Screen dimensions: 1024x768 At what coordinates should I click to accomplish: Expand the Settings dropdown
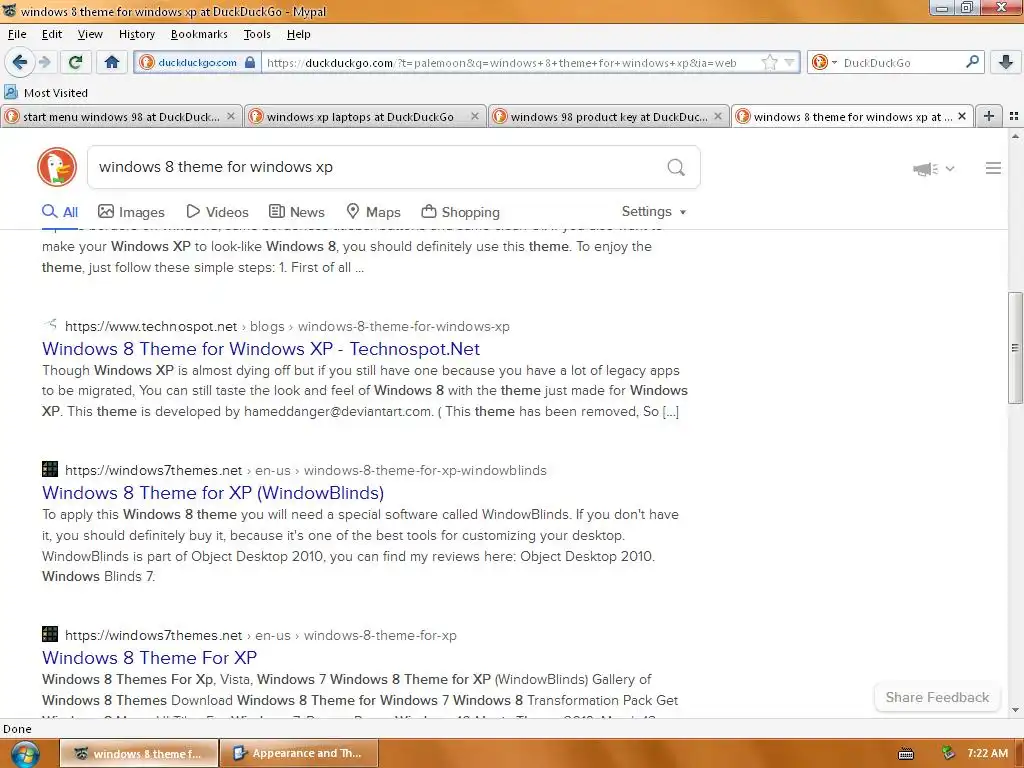(x=654, y=212)
